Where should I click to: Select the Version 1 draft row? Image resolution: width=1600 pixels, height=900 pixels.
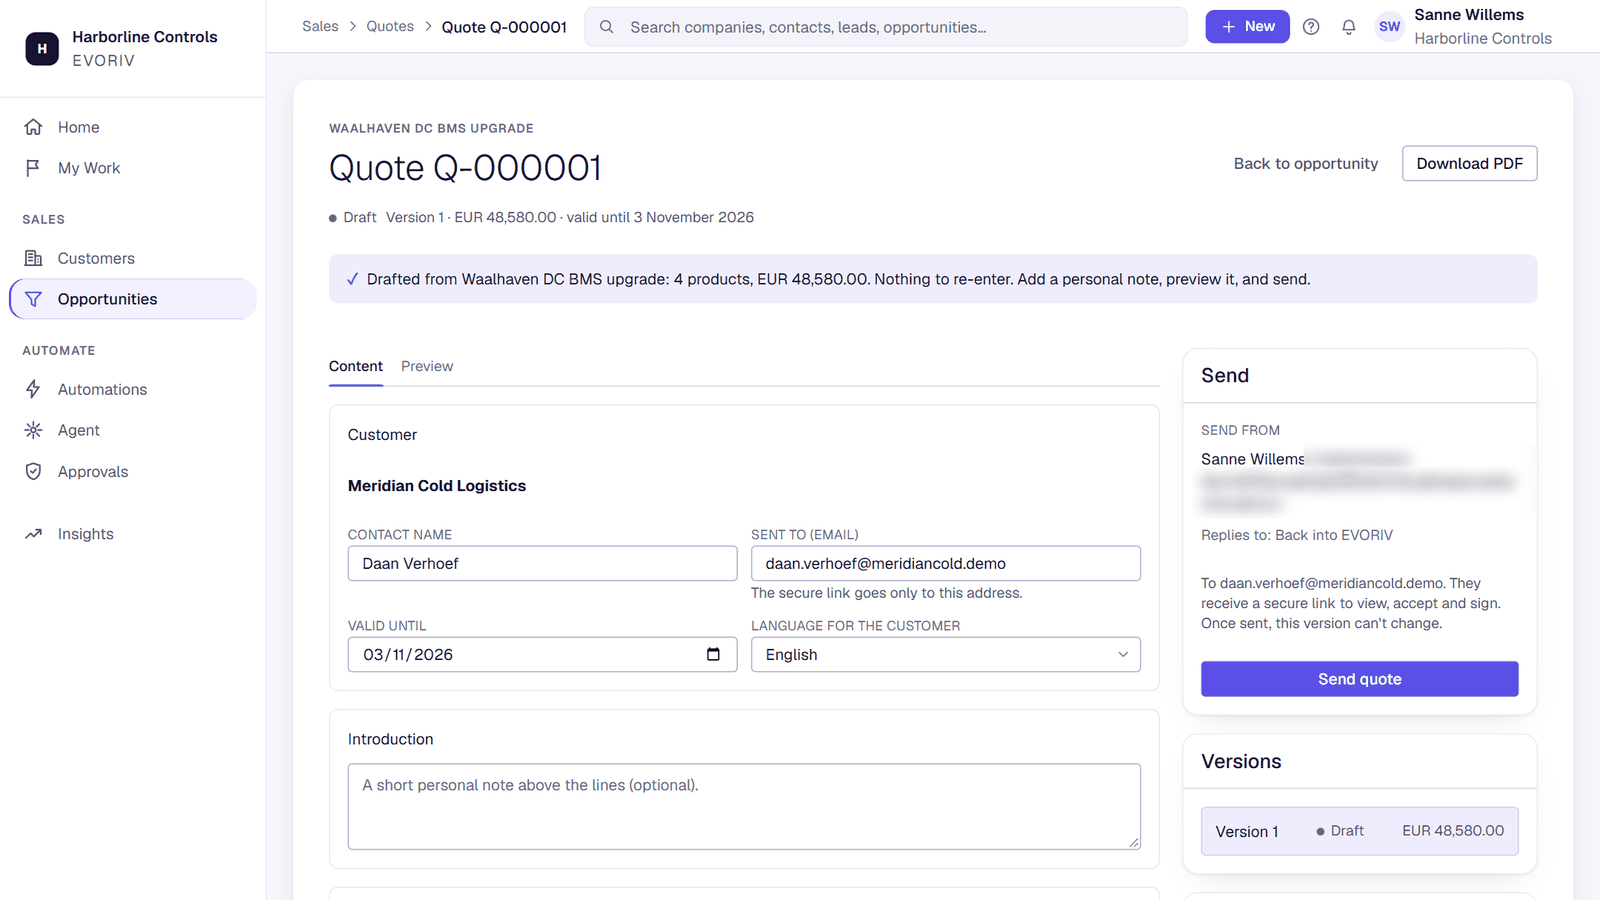coord(1359,831)
